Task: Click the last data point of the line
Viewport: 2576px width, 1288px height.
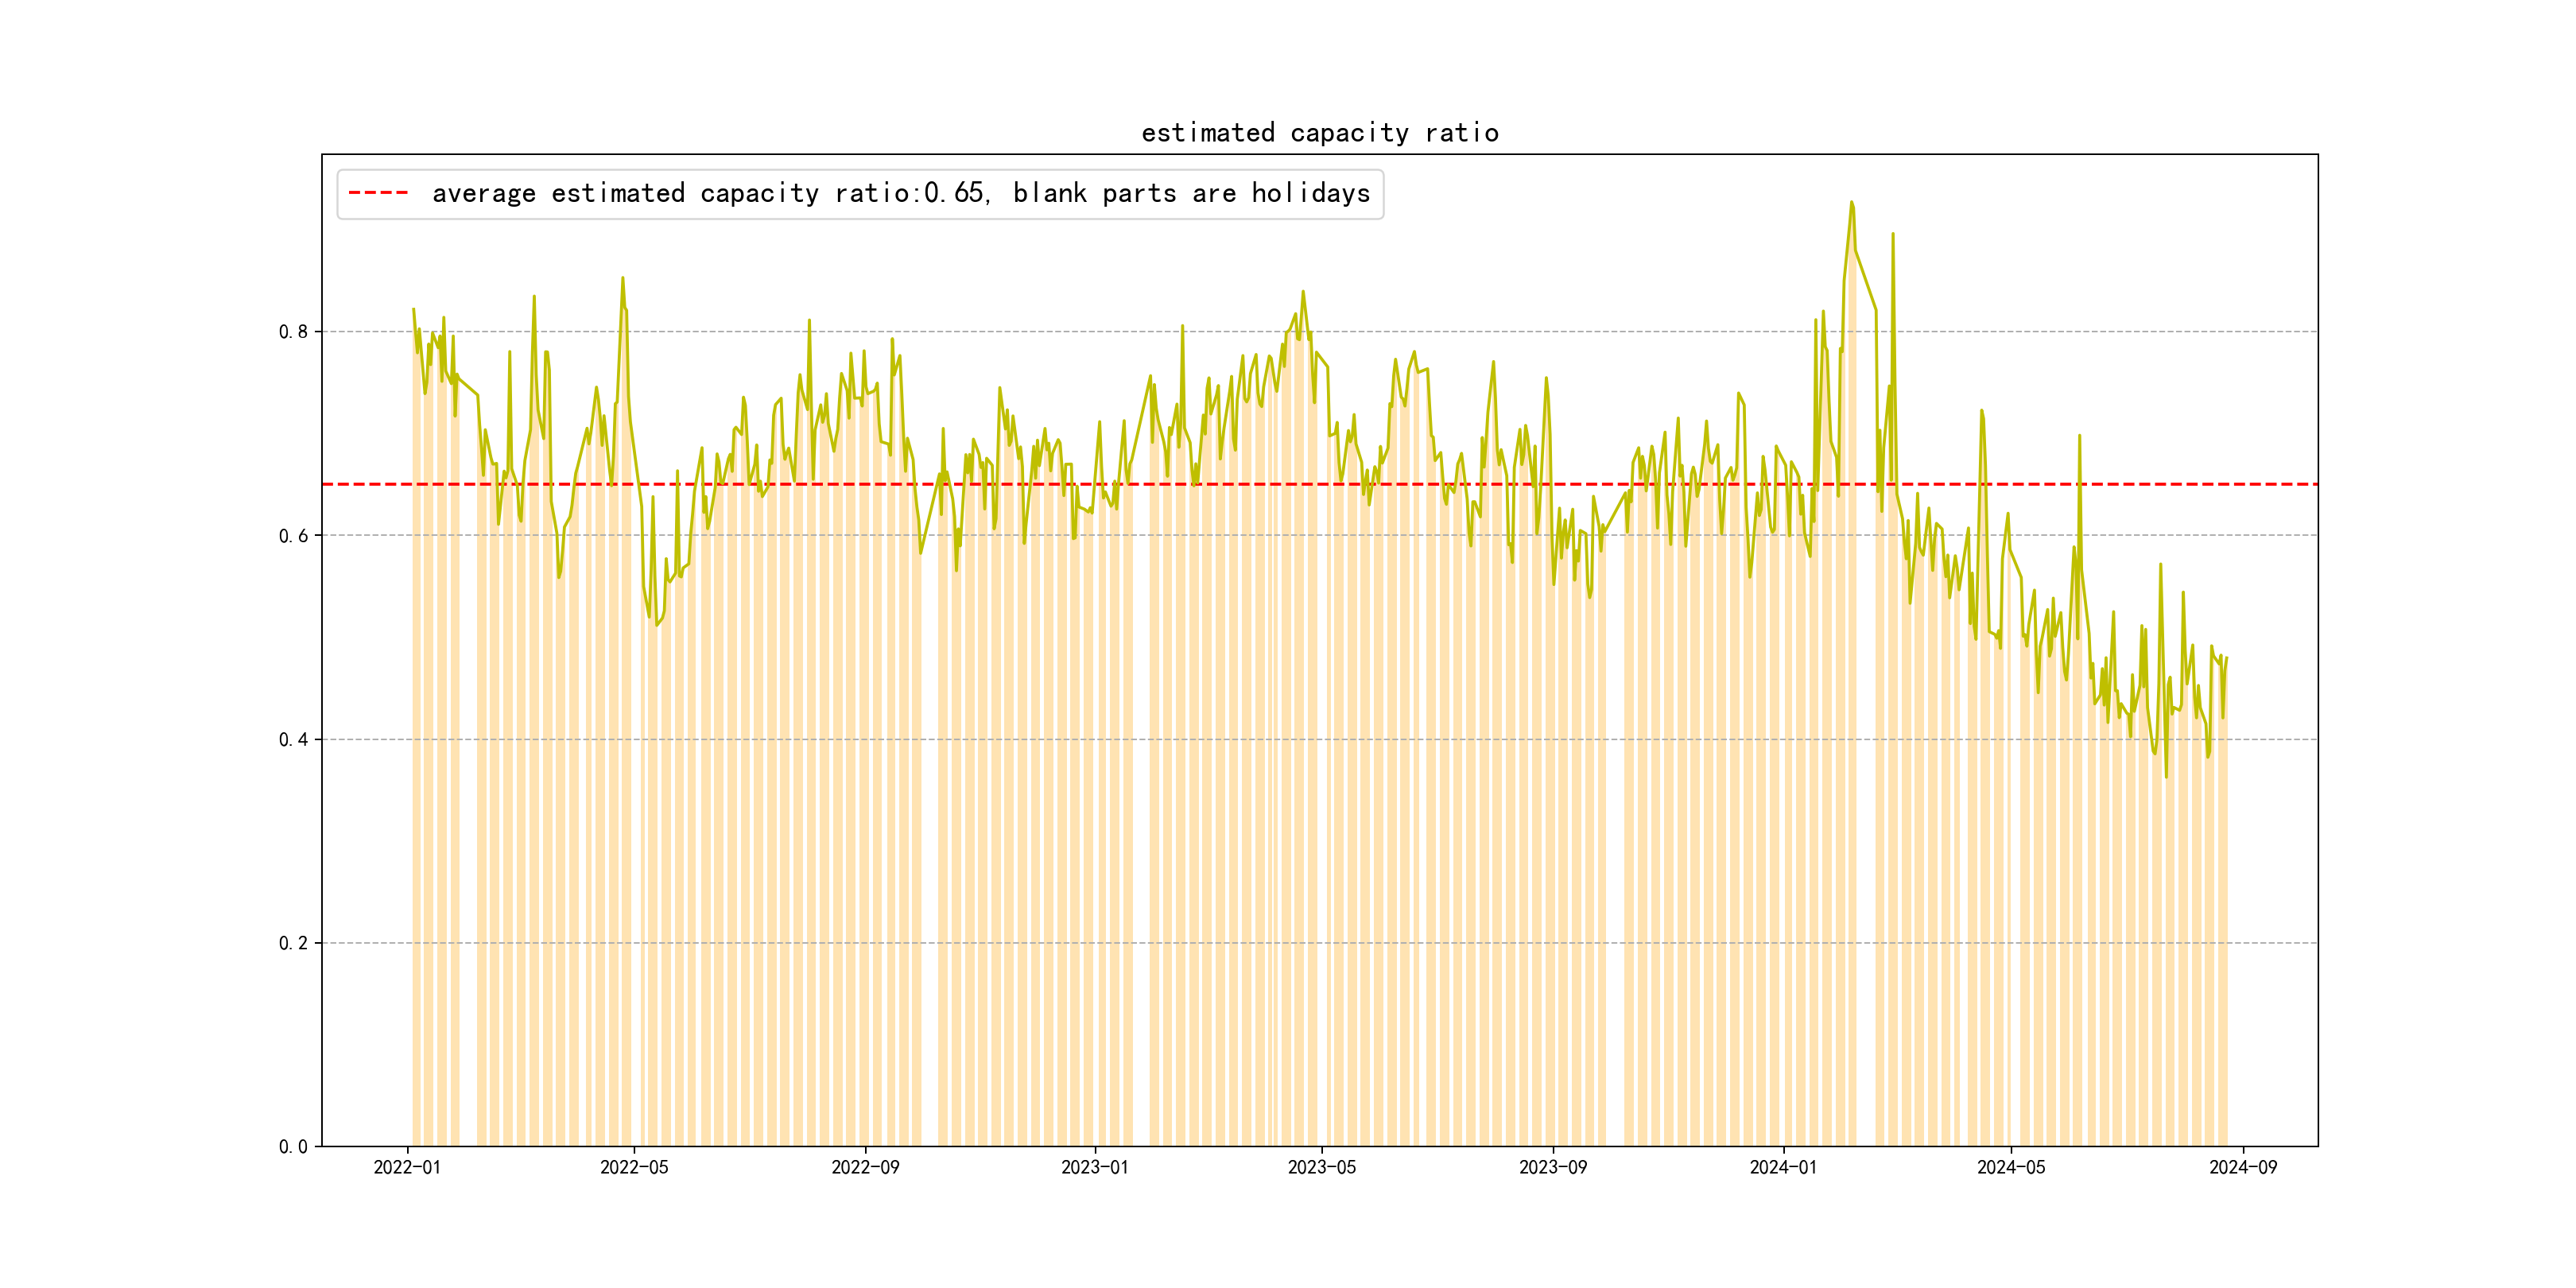Action: 2226,658
